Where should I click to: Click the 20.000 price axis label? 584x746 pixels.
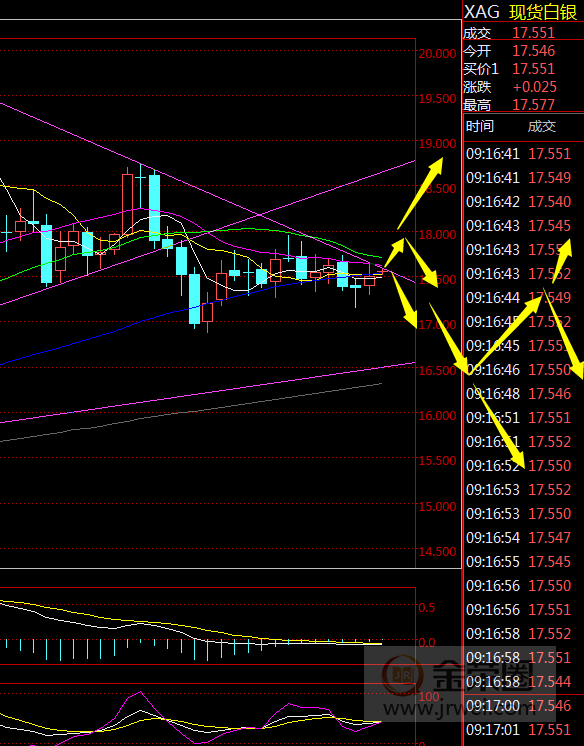pyautogui.click(x=437, y=54)
